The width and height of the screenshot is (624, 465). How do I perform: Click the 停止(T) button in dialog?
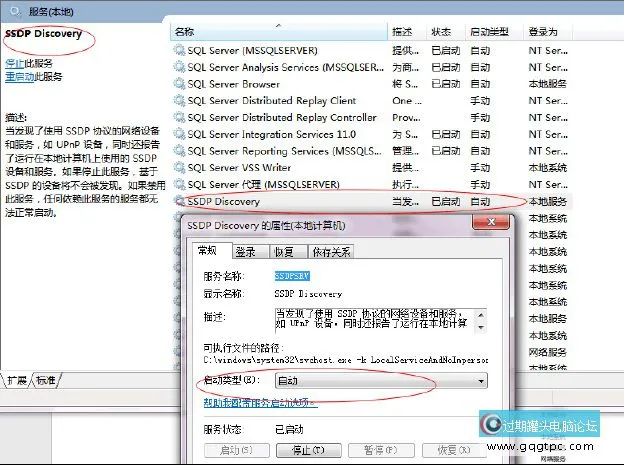(308, 450)
